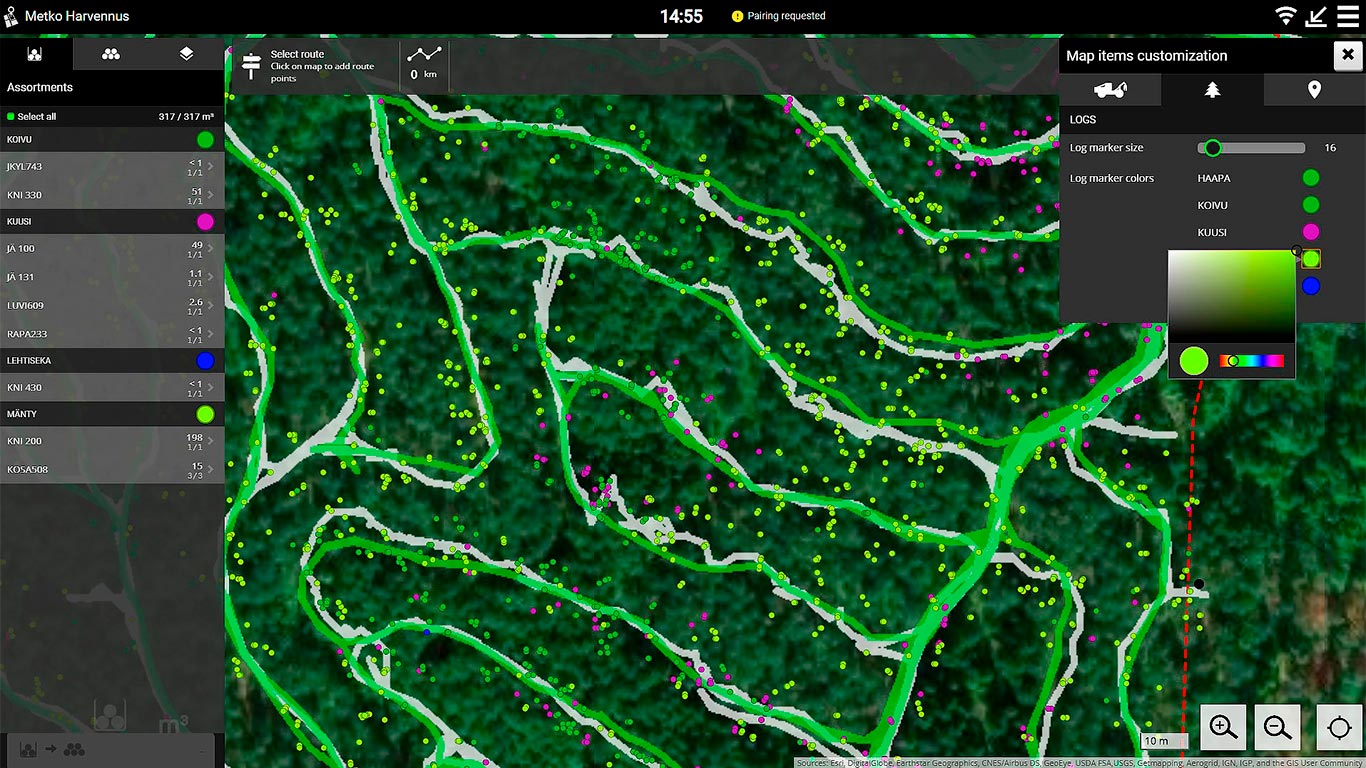
Task: Open the blue log marker color swatch
Action: [x=1311, y=286]
